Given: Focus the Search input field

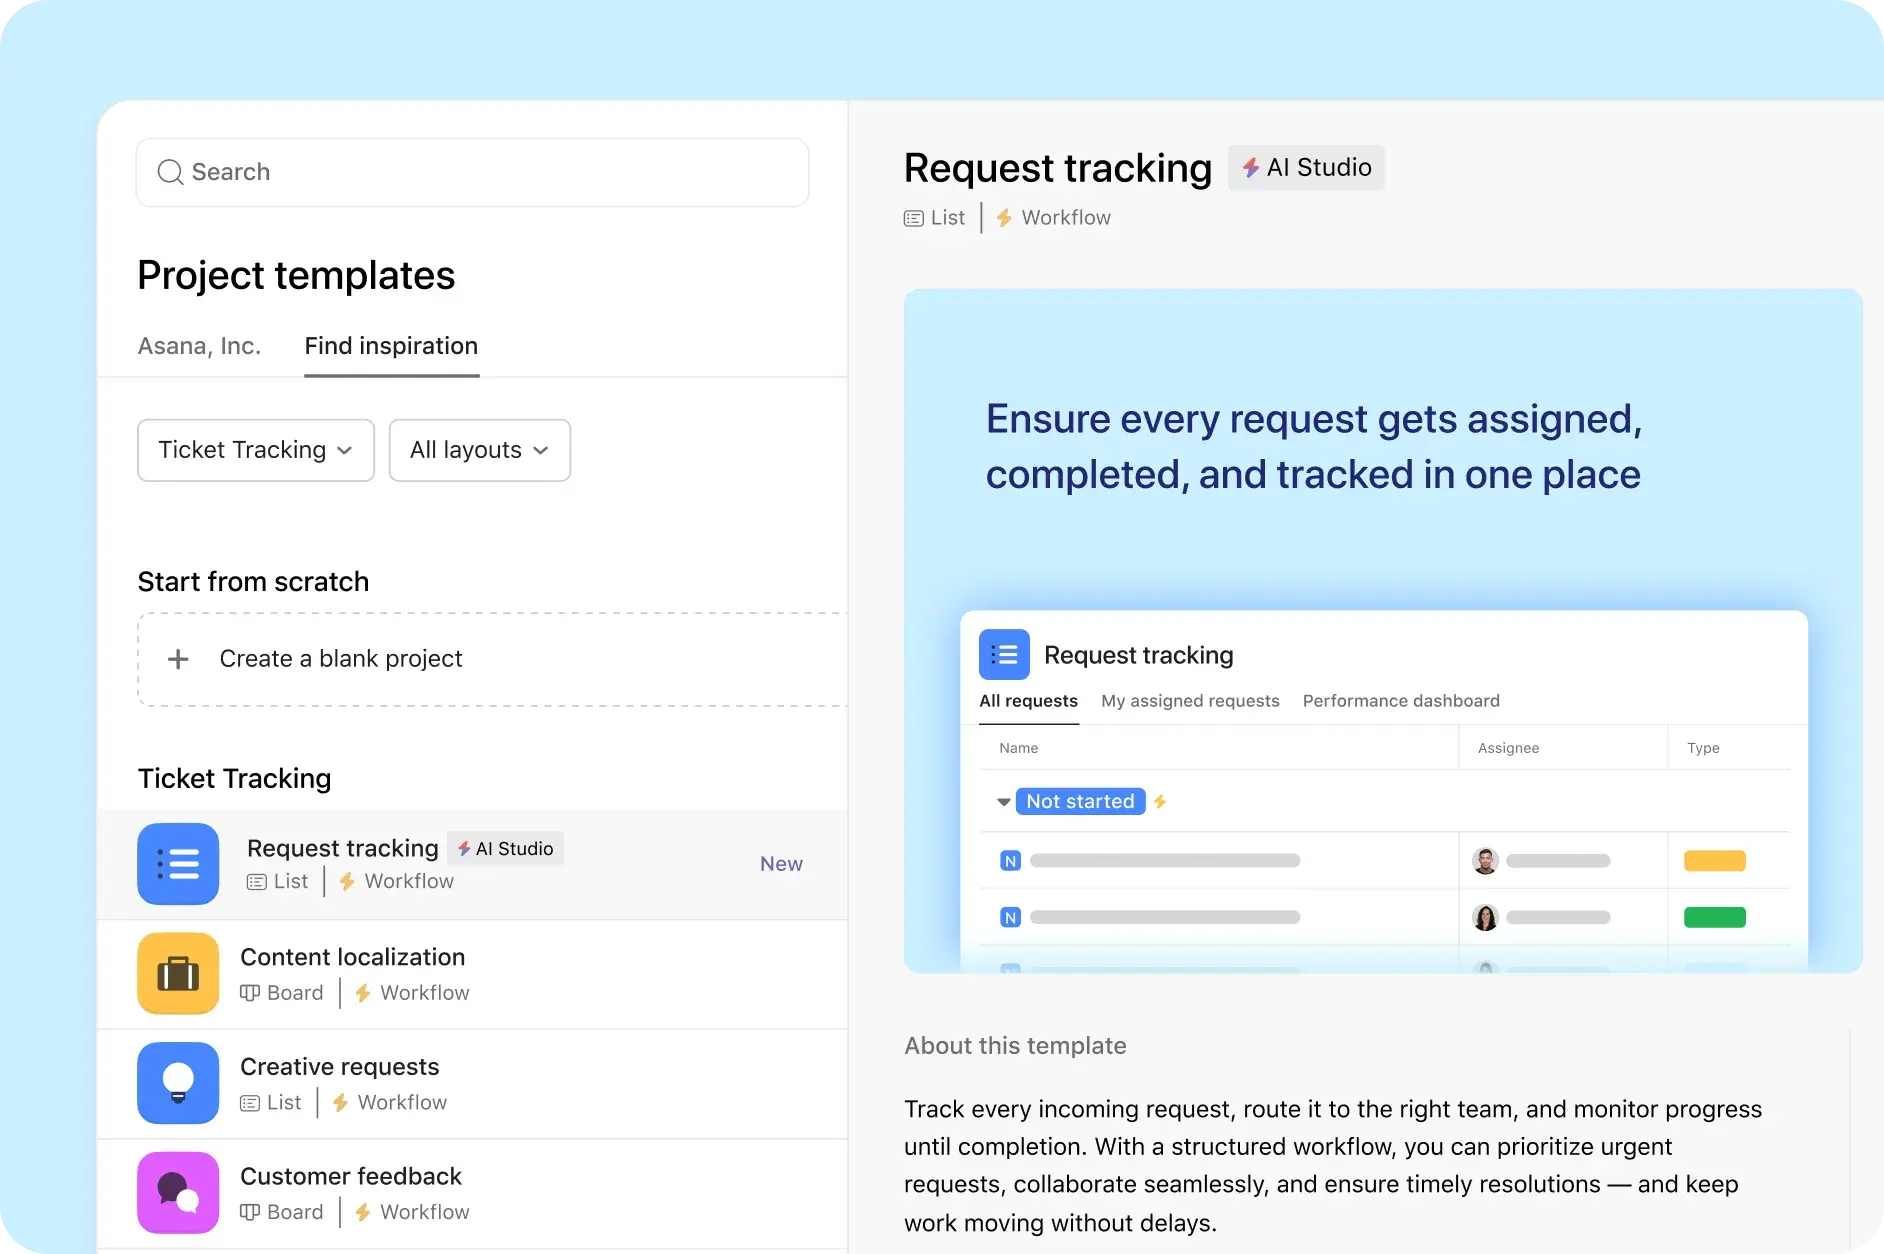Looking at the screenshot, I should 472,172.
